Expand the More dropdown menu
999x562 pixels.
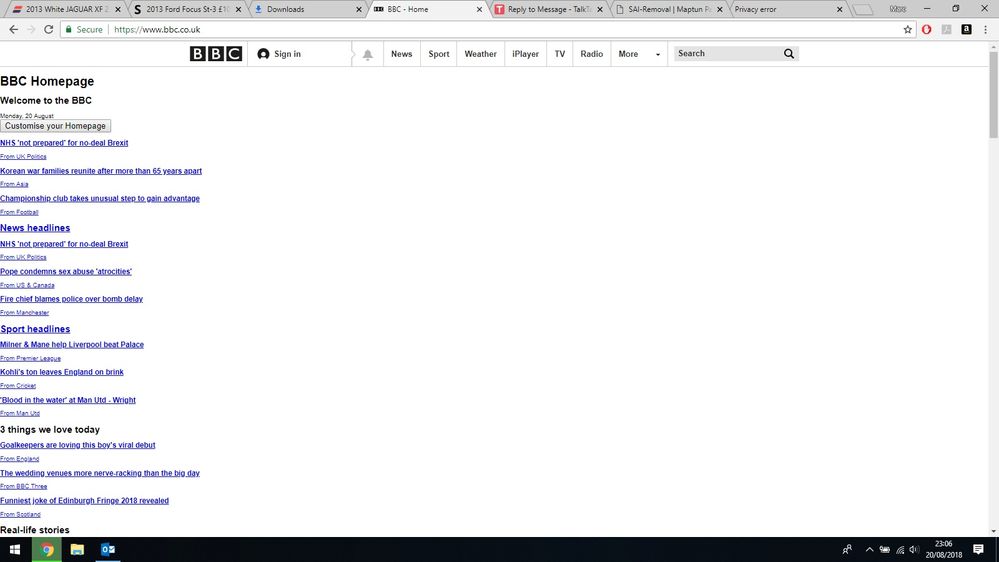coord(639,54)
